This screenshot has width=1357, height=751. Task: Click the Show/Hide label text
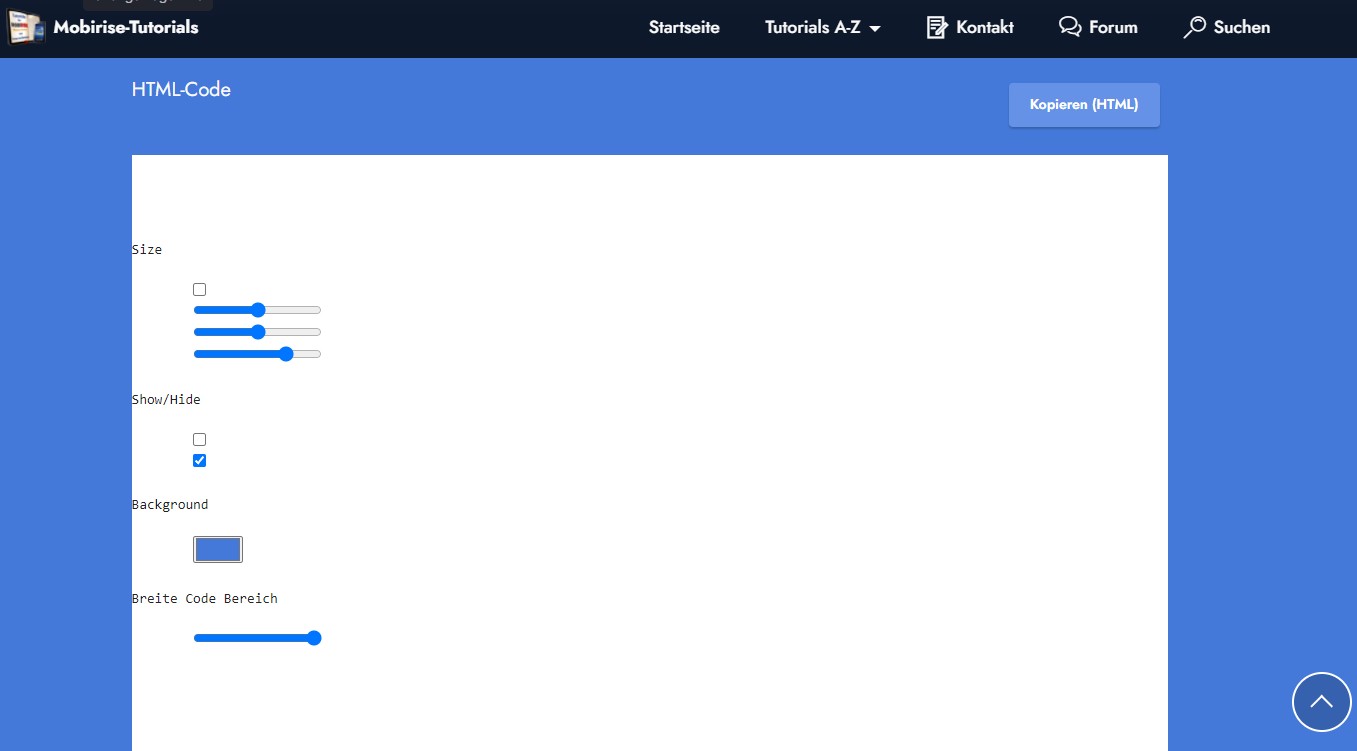pos(166,400)
